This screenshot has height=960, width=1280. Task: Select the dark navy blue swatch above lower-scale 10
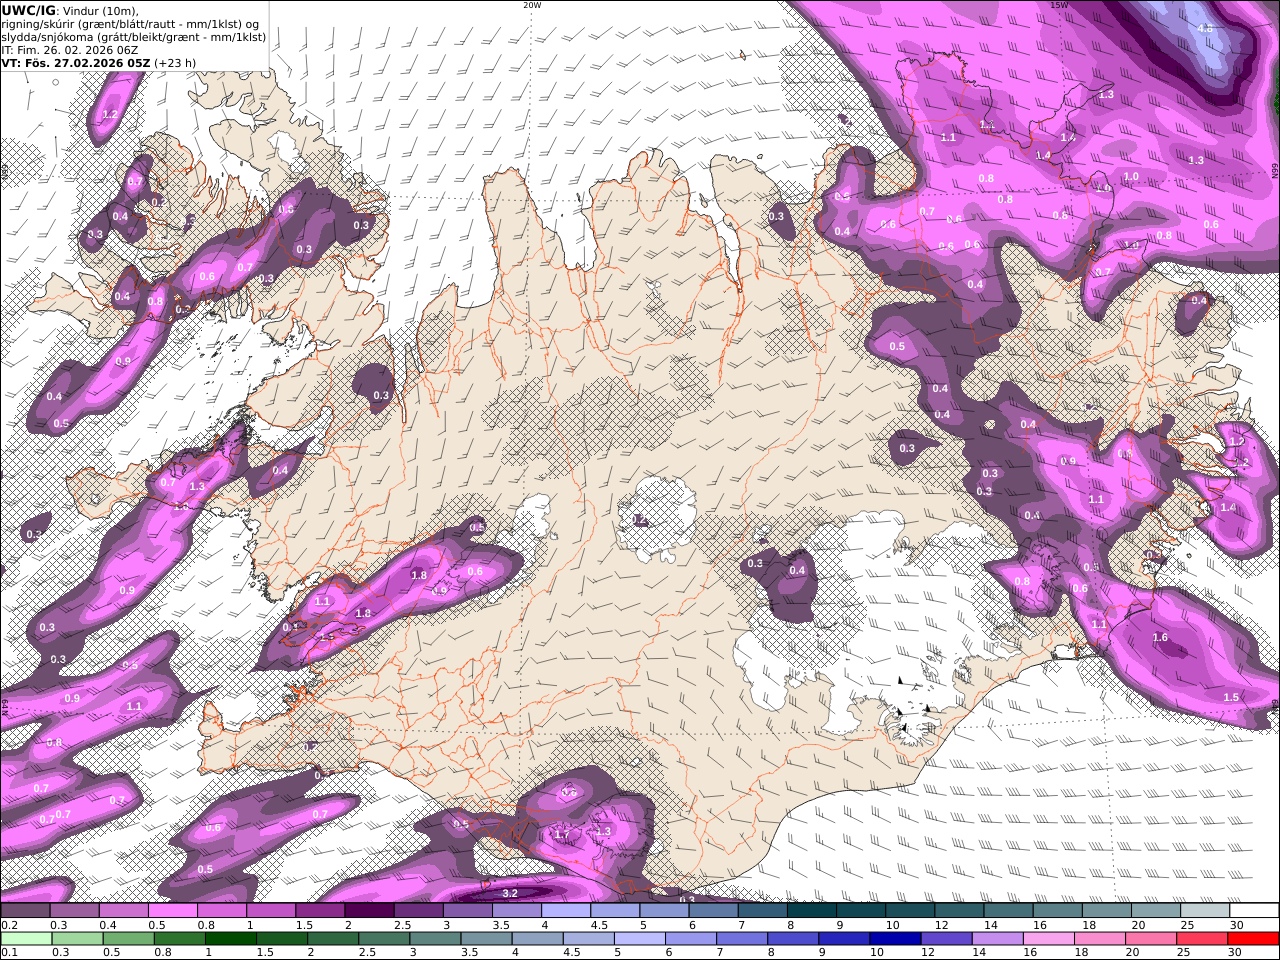click(894, 939)
